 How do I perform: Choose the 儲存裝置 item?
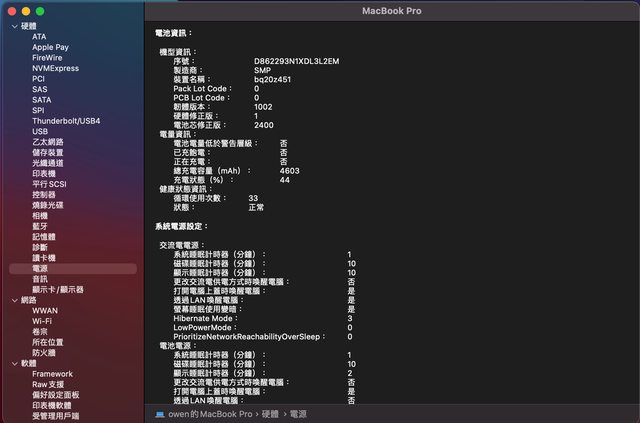[48, 152]
